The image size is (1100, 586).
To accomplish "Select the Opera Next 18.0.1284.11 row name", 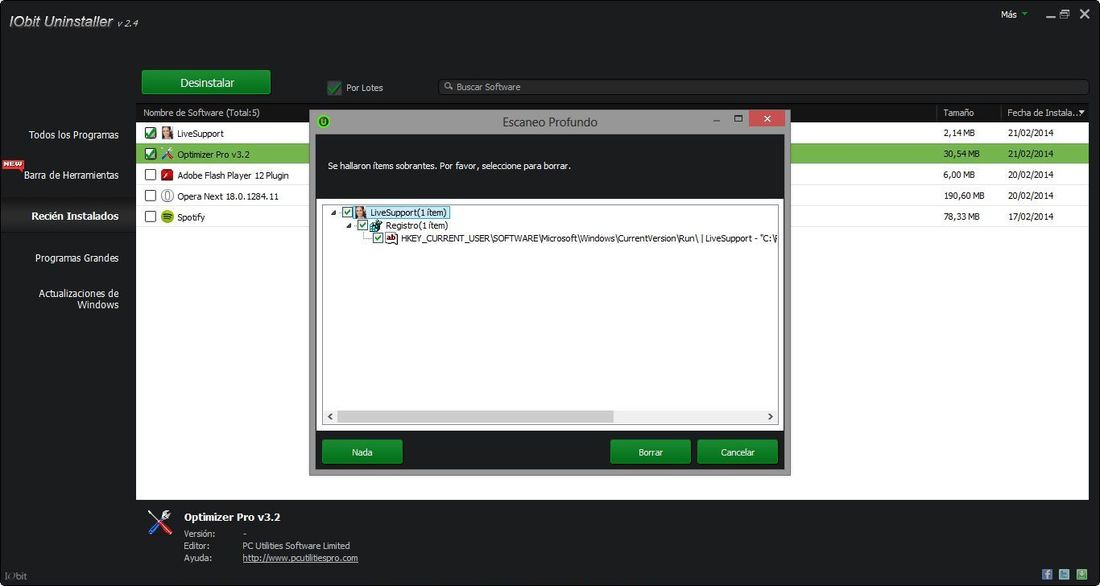I will pos(228,197).
